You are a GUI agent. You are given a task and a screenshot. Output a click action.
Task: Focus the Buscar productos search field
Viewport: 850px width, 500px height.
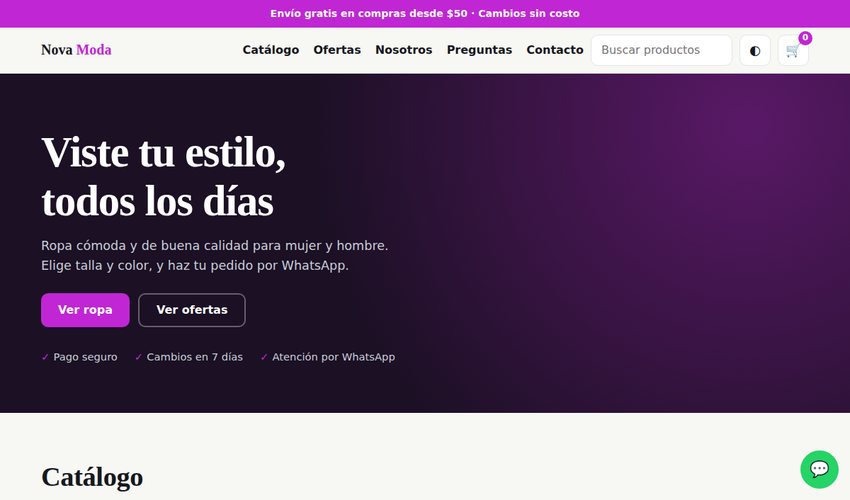(661, 50)
